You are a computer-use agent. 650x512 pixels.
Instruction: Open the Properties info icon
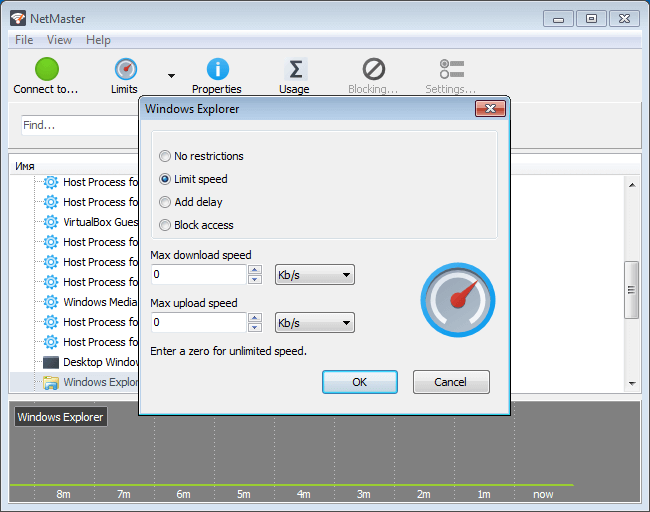[218, 69]
